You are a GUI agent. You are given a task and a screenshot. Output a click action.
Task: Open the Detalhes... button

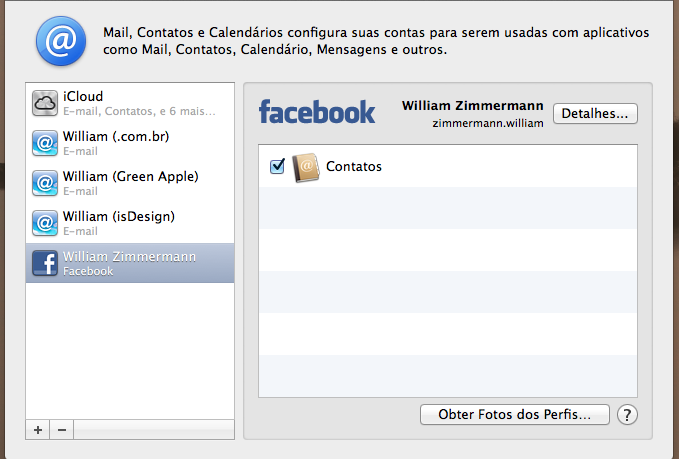point(595,113)
